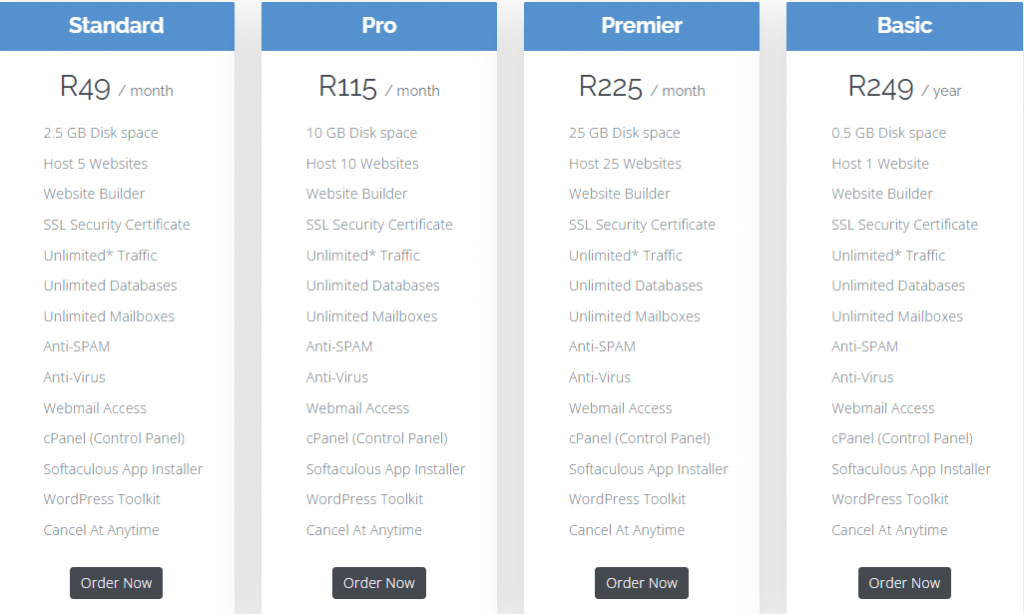Click '25 GB Disk space' in Premier
The width and height of the screenshot is (1024, 614).
624,133
